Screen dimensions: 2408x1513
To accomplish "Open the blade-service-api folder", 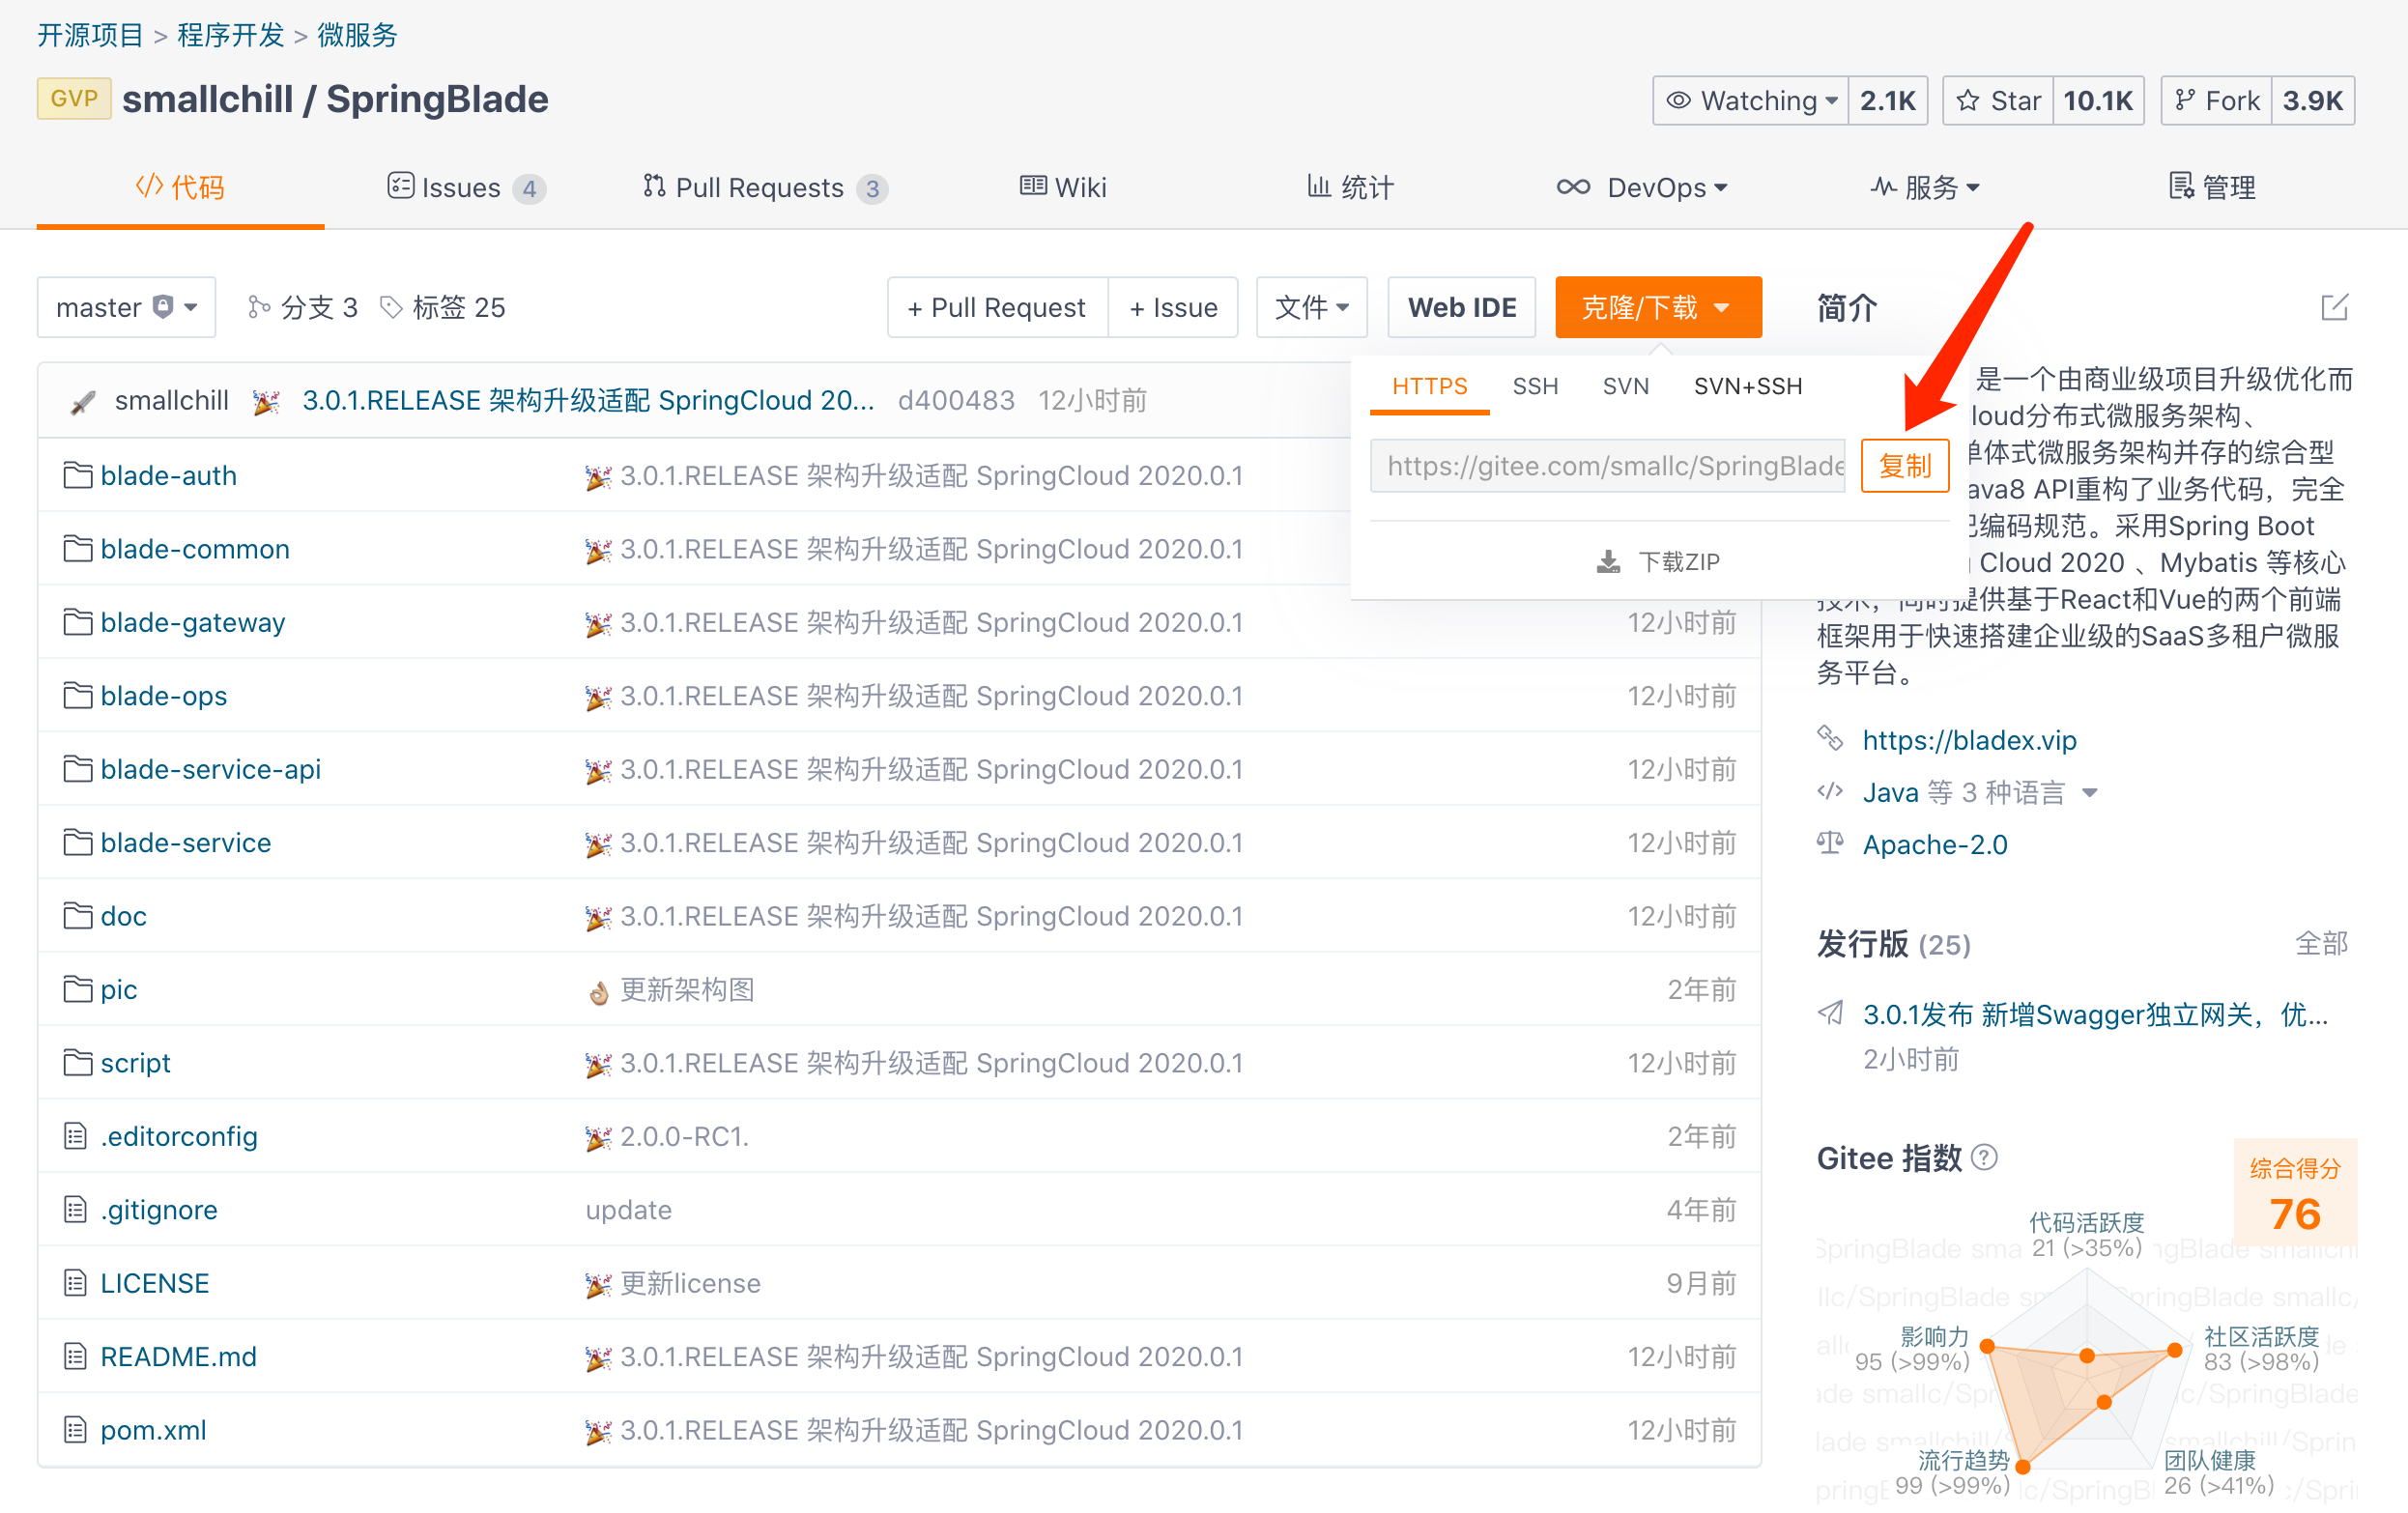I will pyautogui.click(x=211, y=769).
